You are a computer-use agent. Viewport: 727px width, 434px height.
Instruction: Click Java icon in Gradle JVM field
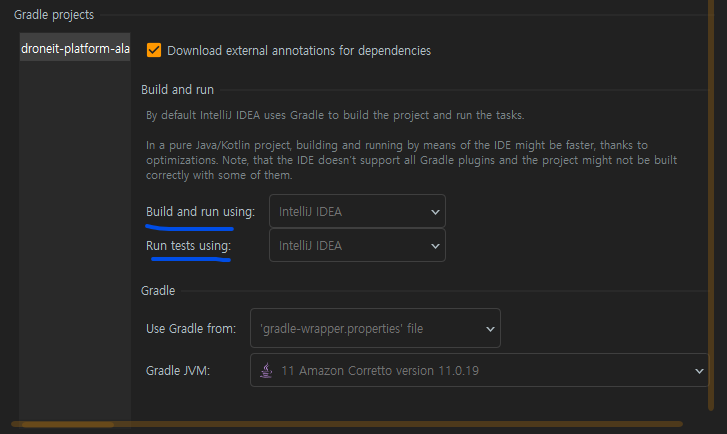(266, 370)
